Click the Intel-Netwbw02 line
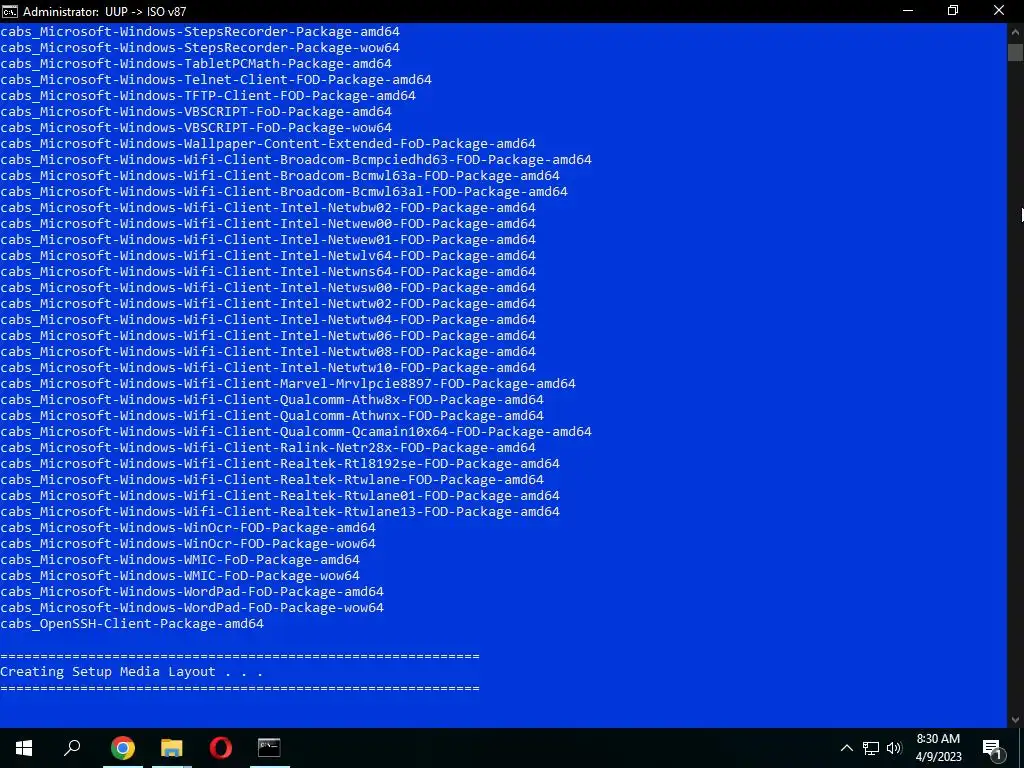Image resolution: width=1024 pixels, height=768 pixels. [x=268, y=208]
